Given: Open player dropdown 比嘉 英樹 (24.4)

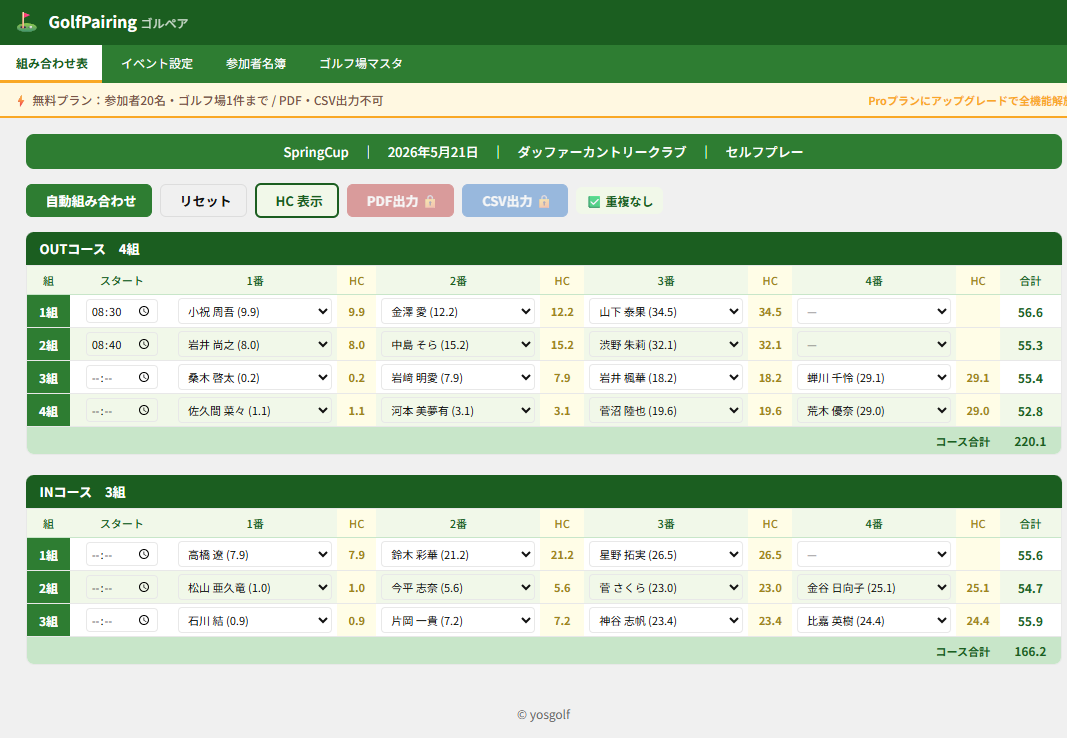Looking at the screenshot, I should click(874, 620).
